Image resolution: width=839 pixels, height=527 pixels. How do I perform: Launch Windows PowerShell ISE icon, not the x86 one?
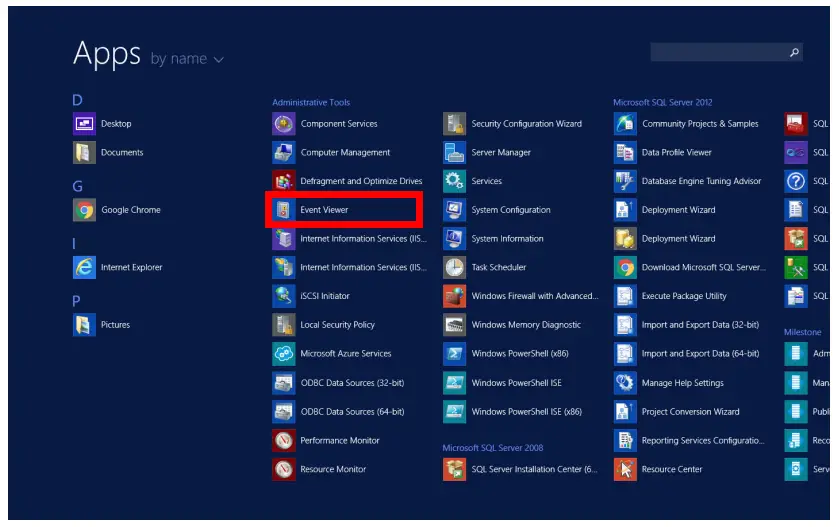coord(454,383)
